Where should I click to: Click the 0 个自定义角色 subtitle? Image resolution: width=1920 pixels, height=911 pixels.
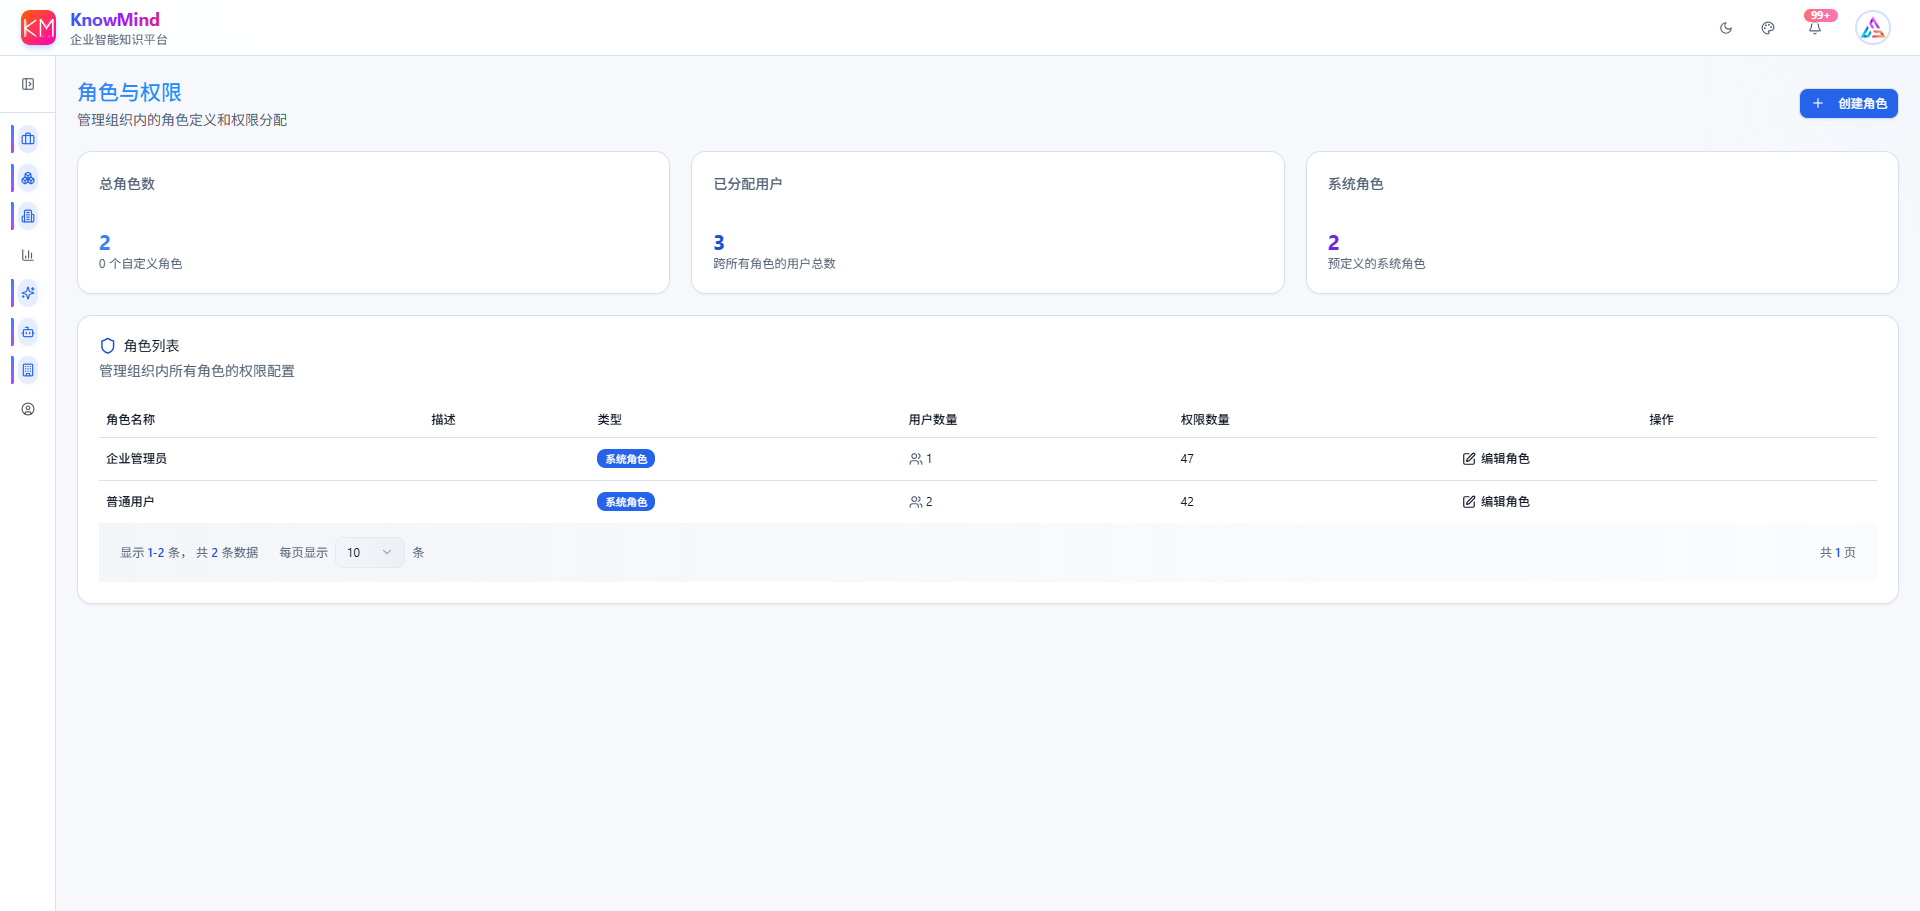pos(140,264)
